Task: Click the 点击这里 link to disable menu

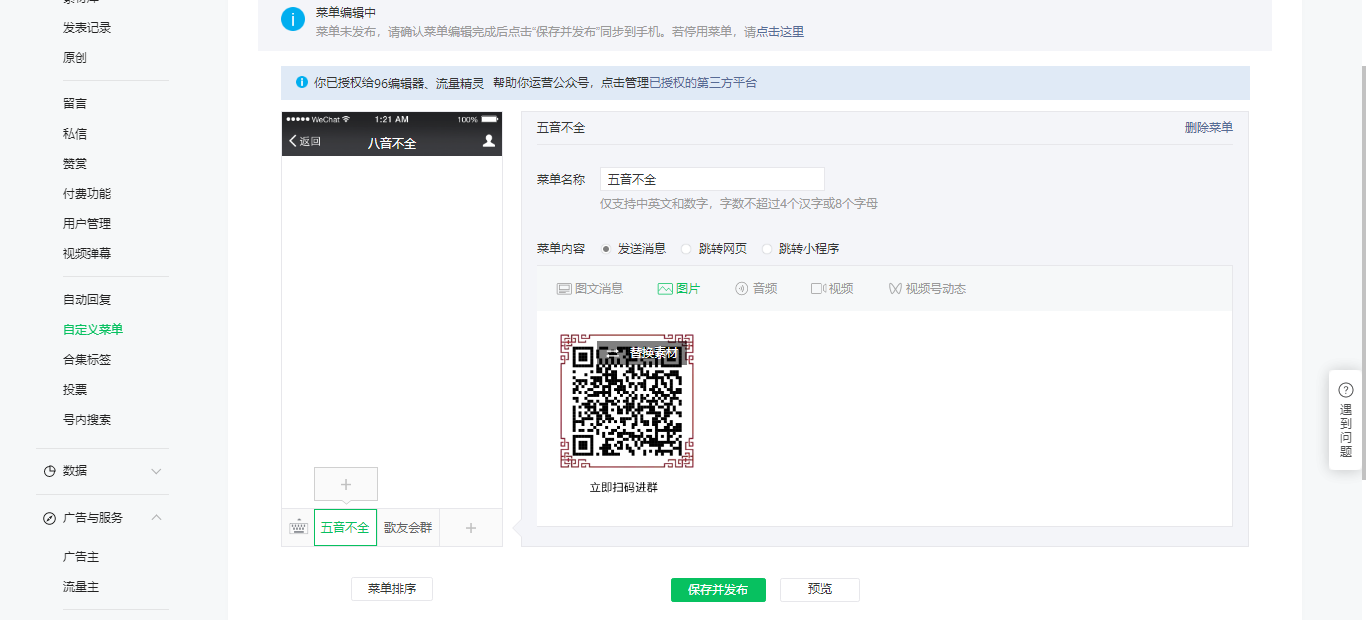Action: [x=780, y=32]
